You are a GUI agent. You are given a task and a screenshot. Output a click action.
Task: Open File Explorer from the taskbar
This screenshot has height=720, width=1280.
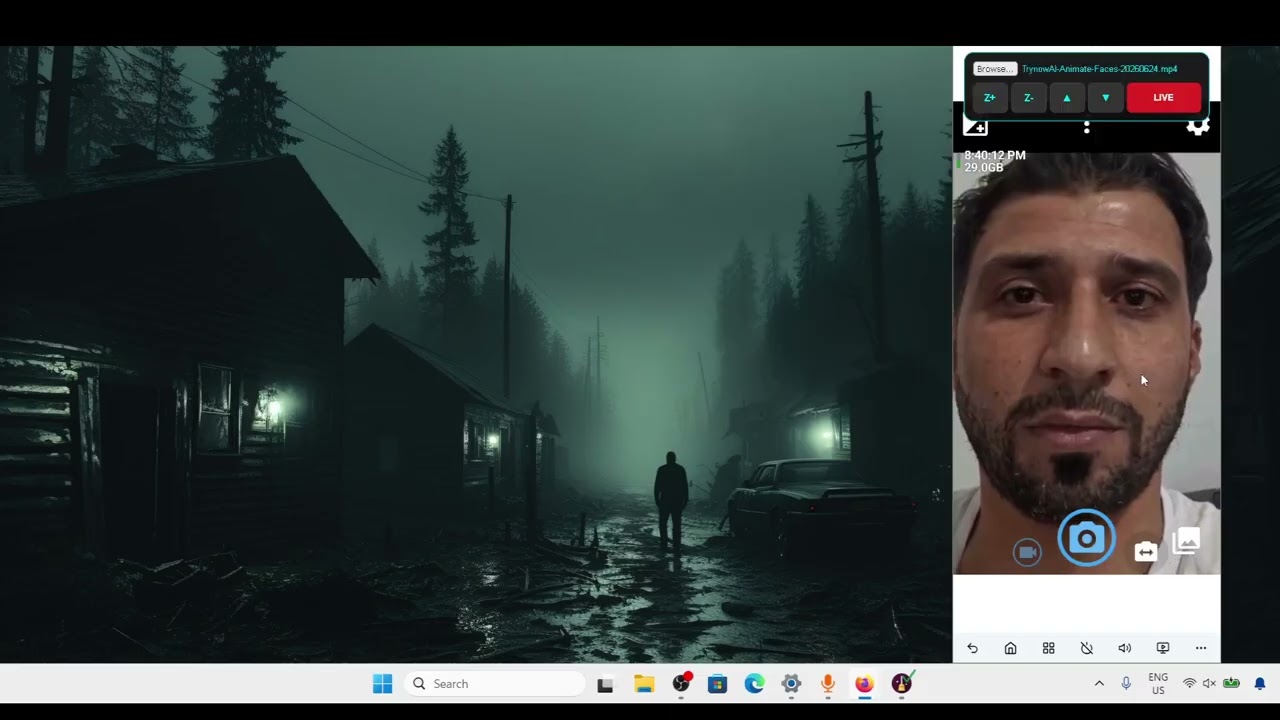644,684
